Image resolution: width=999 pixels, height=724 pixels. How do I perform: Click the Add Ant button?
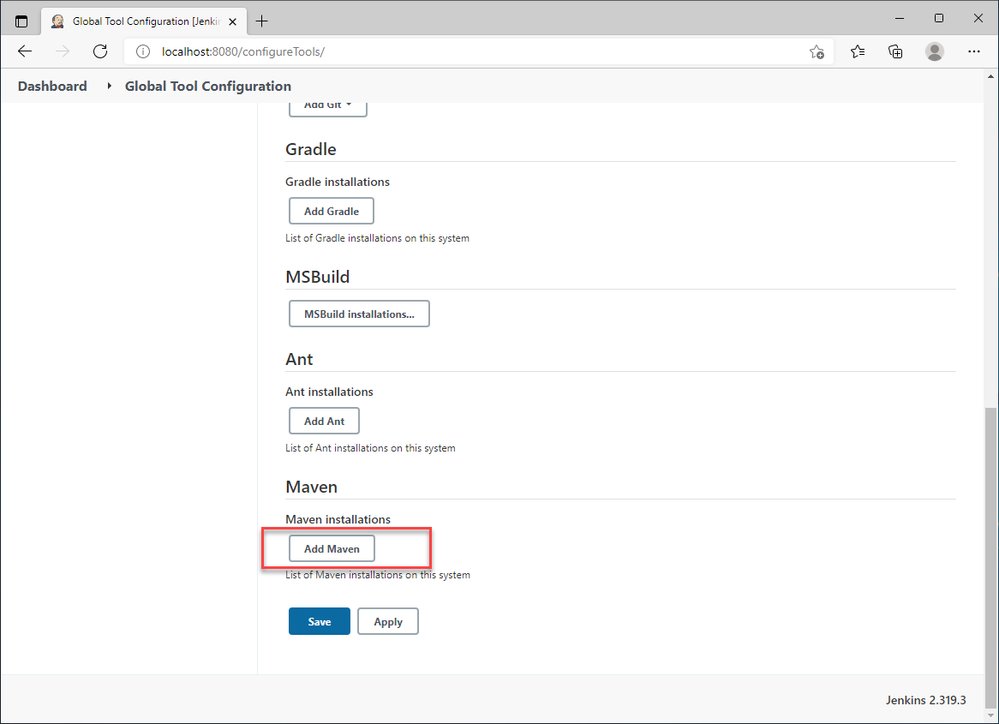(324, 421)
